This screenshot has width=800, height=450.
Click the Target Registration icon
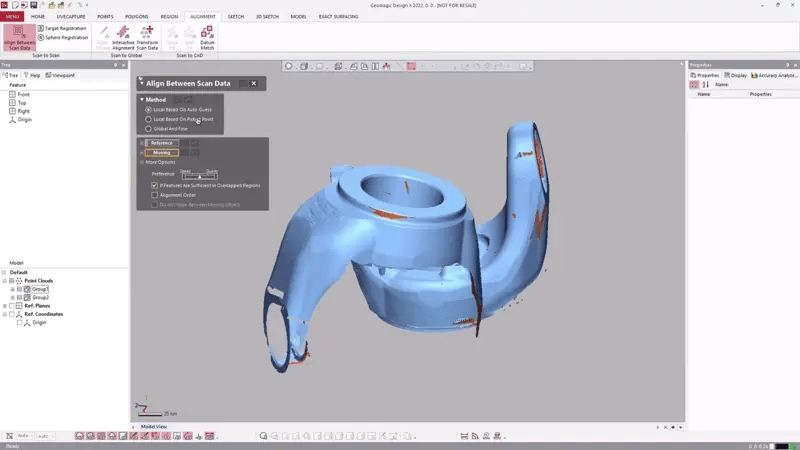pos(41,28)
